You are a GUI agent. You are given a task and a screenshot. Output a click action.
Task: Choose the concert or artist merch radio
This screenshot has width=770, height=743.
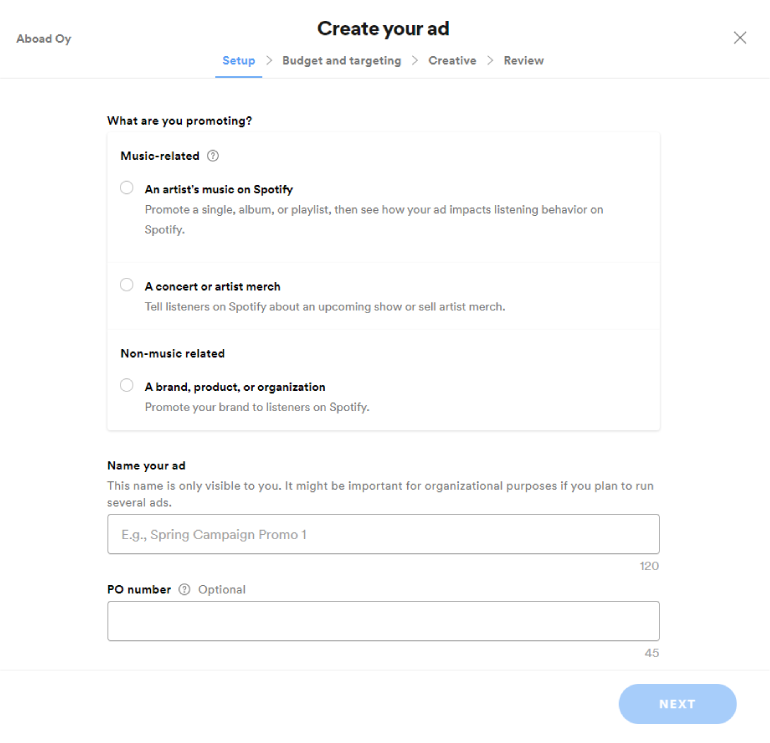127,285
